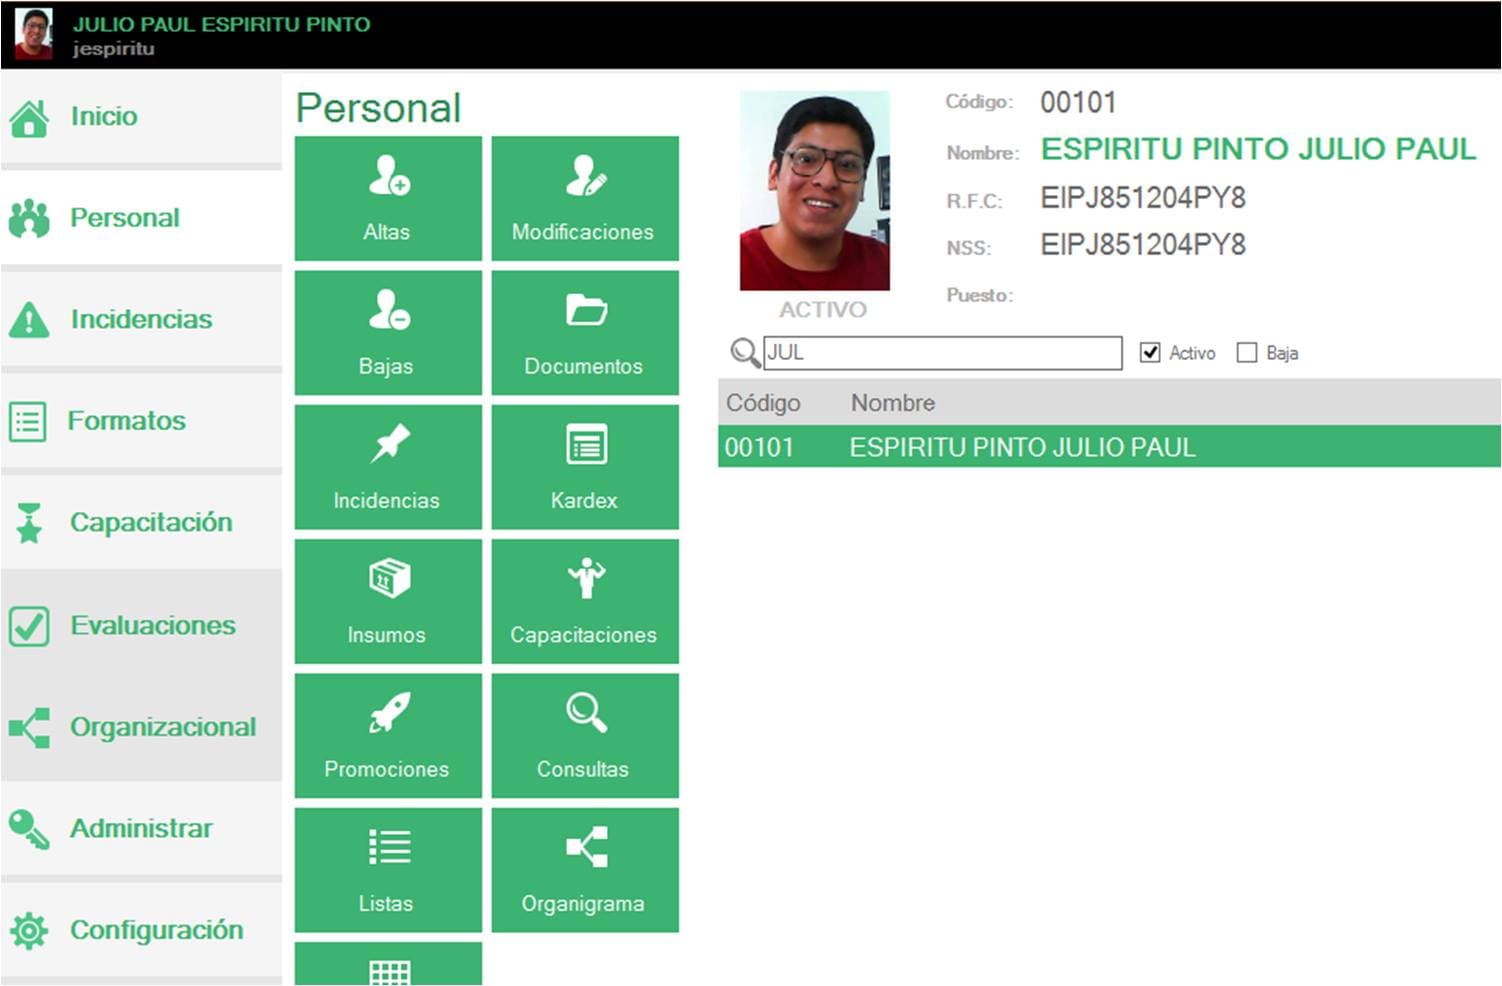Open Consultas via the magnifier tile

[x=585, y=735]
